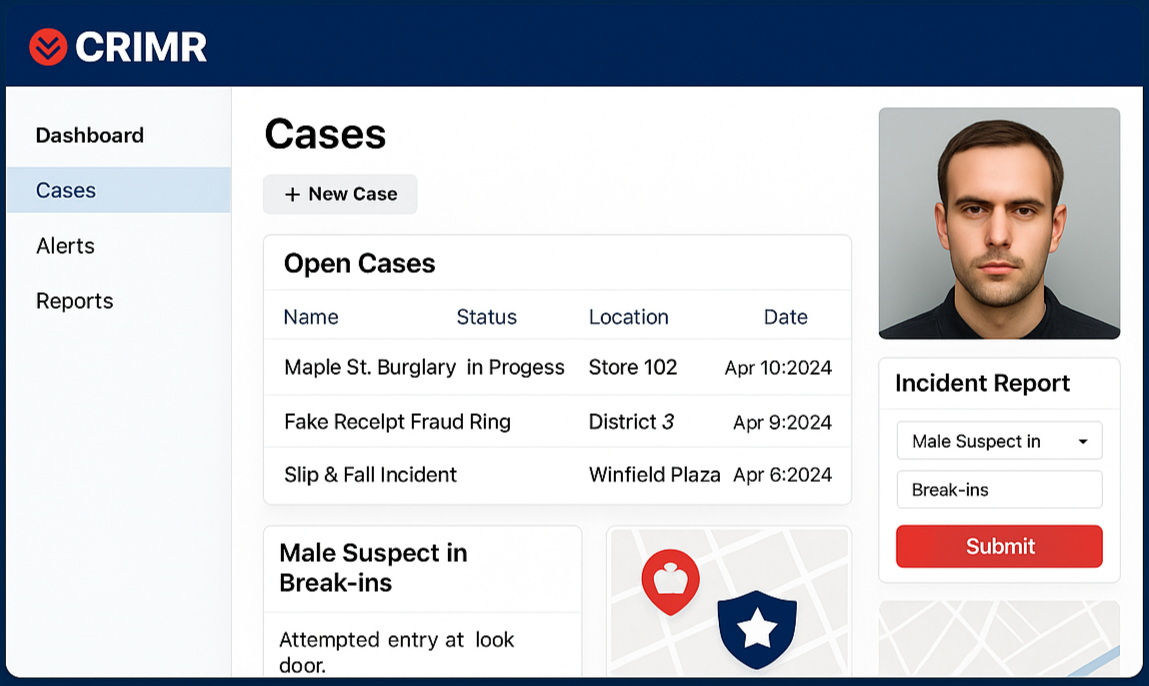The height and width of the screenshot is (686, 1149).
Task: Click the Male Suspect in Break-ins card title
Action: tap(373, 567)
